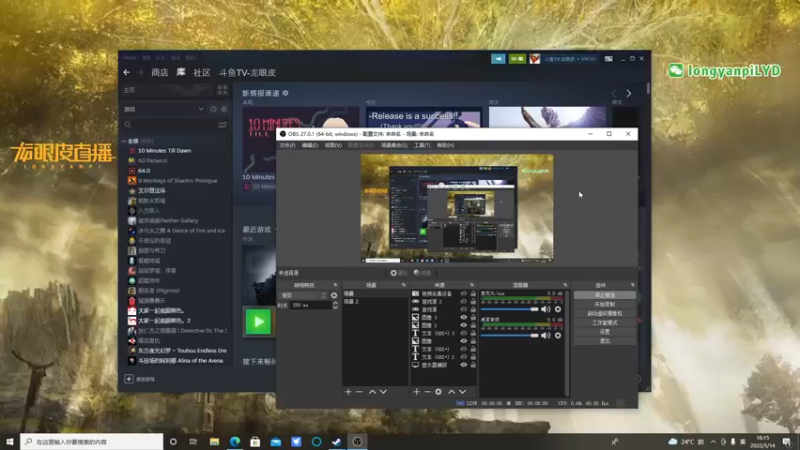Switch to Steam 商店 tab
The width and height of the screenshot is (800, 450).
[x=160, y=72]
